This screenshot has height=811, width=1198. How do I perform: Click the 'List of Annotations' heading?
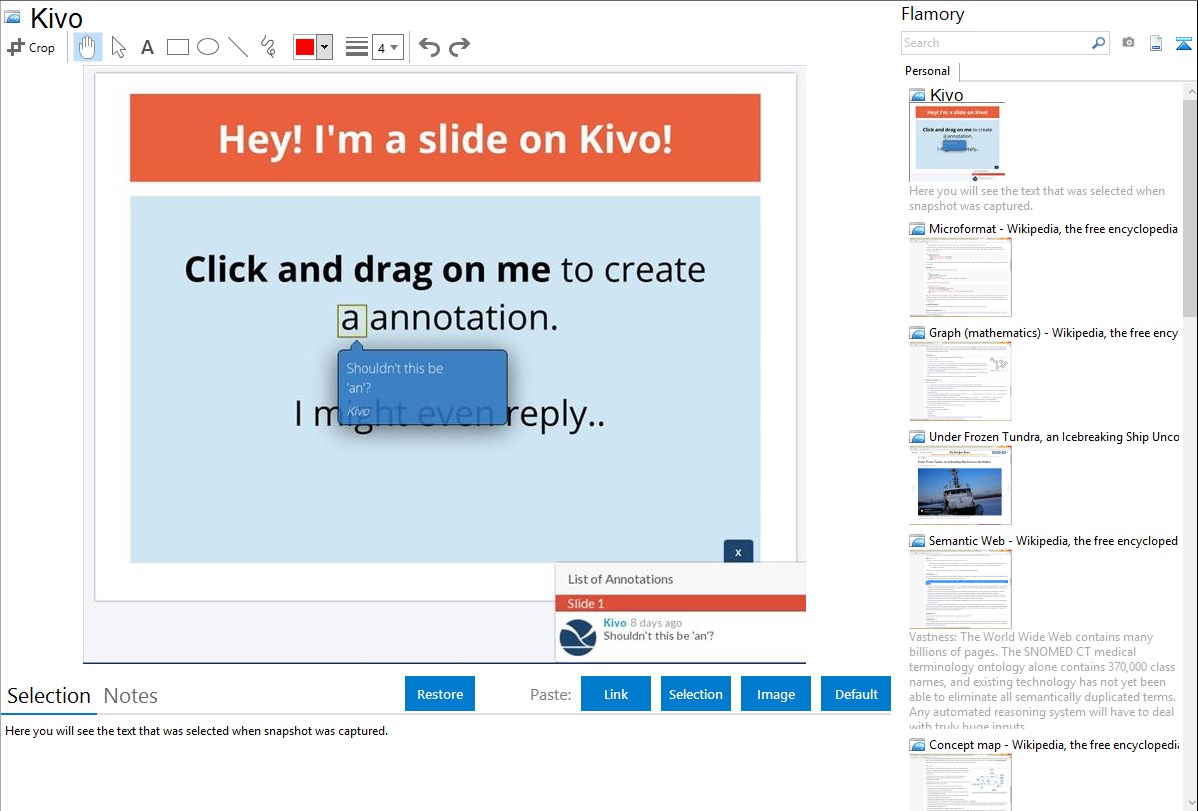tap(620, 579)
